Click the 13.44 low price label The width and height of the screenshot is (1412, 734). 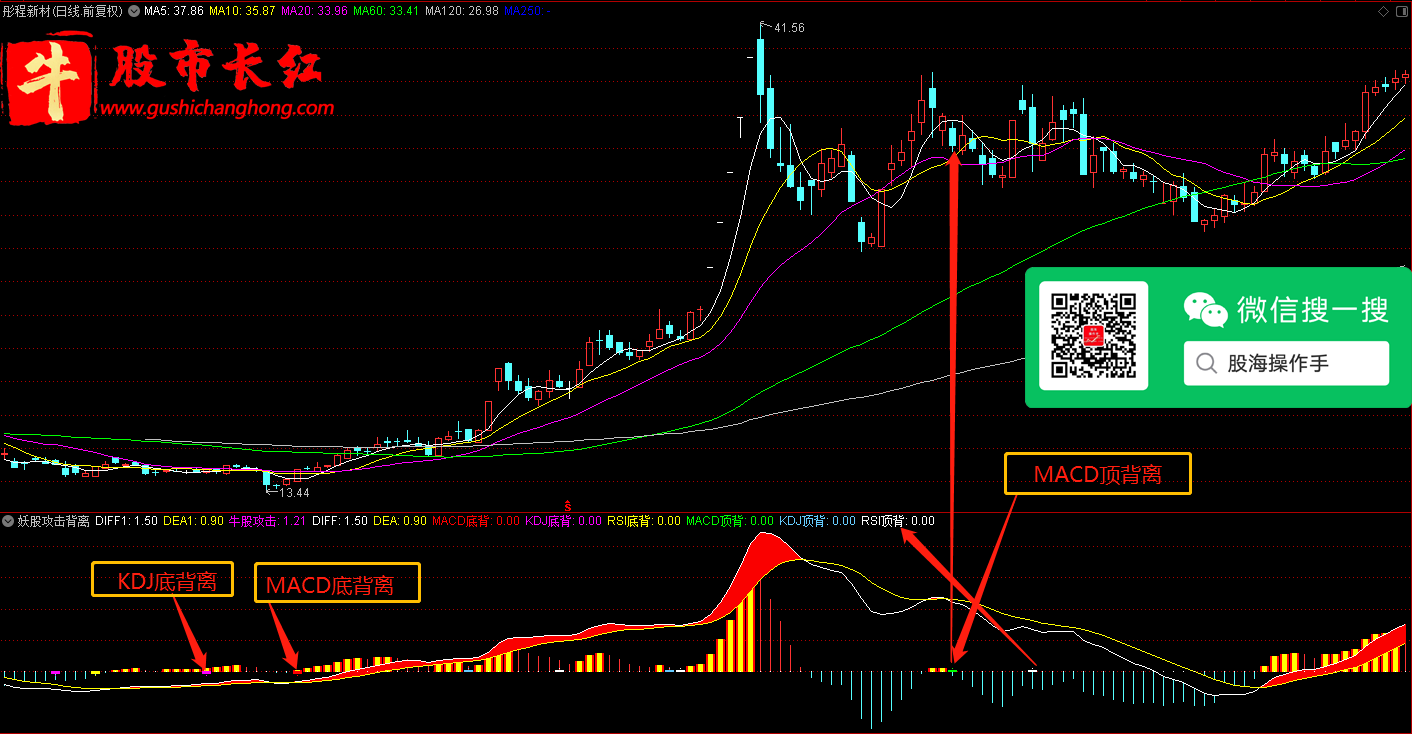(x=294, y=493)
